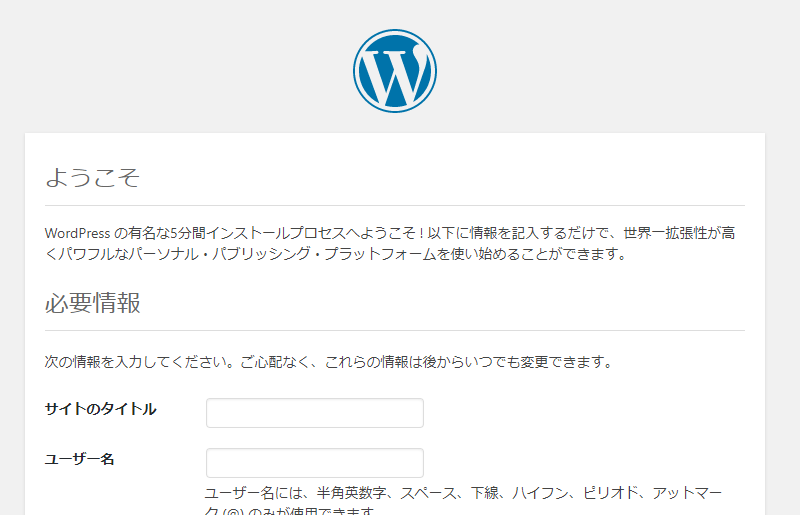800x515 pixels.
Task: Click the ハイフン word in username hint
Action: coord(540,493)
